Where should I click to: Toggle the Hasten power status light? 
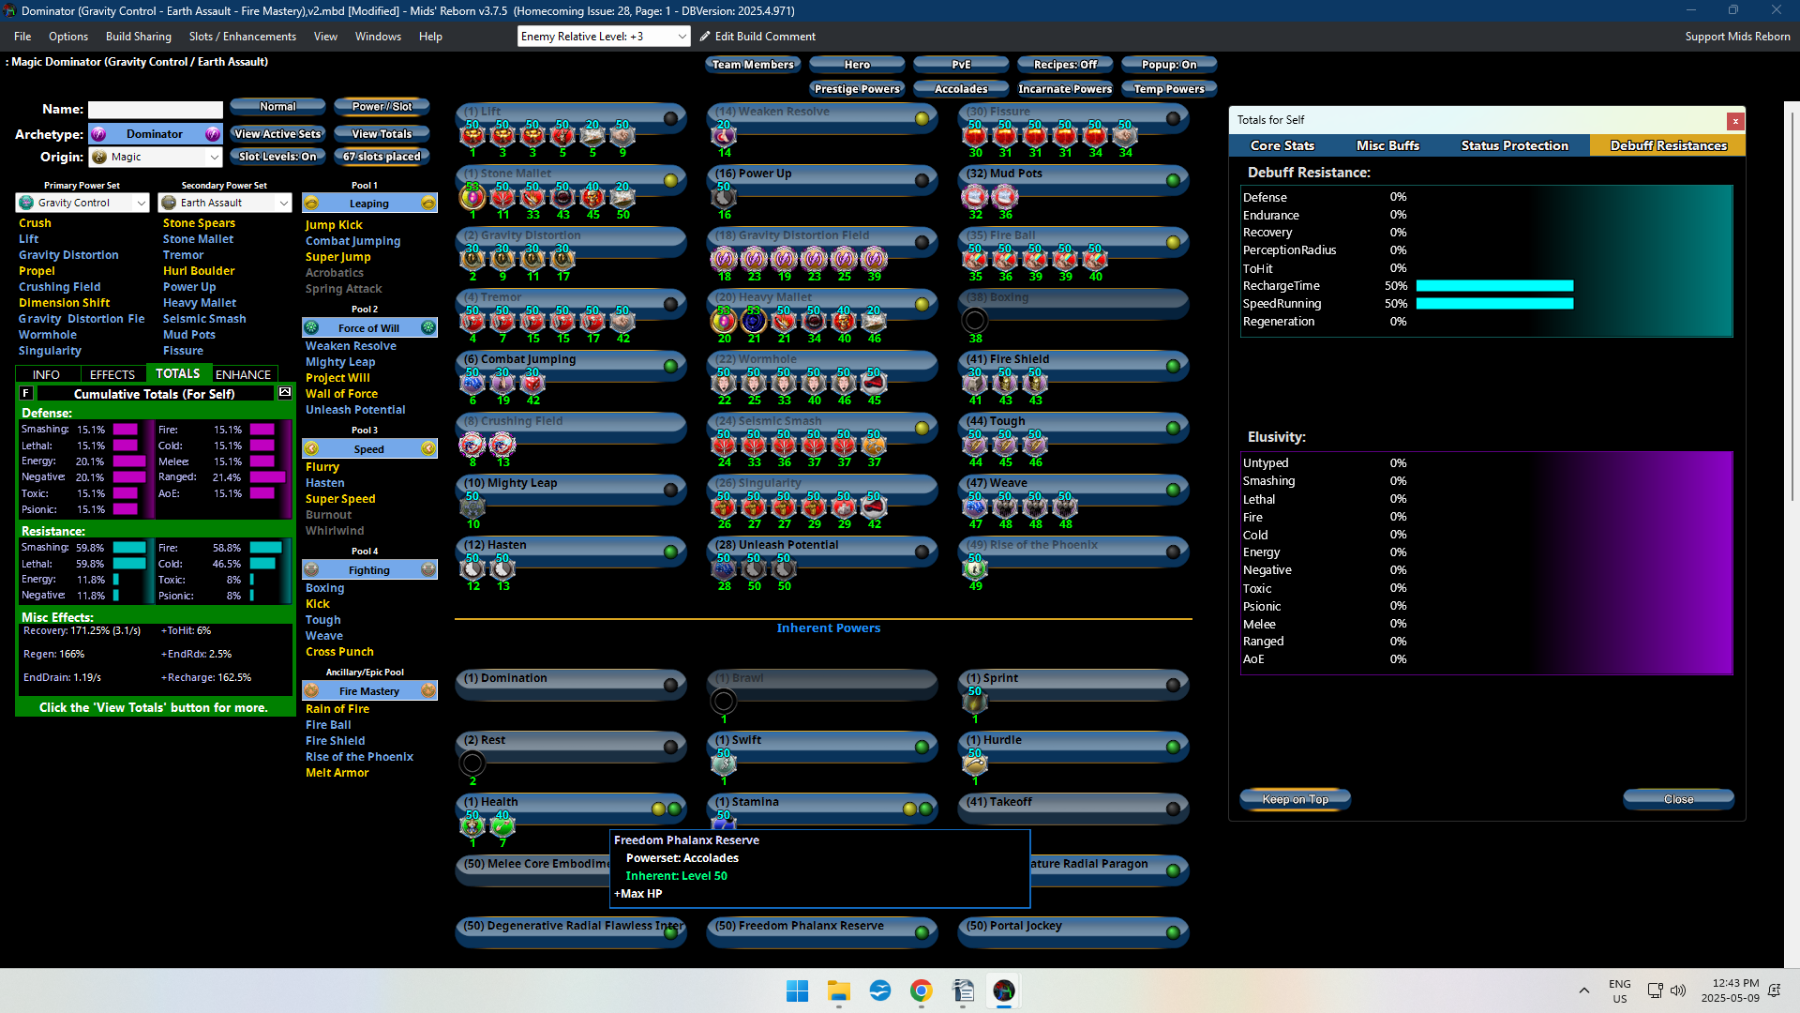671,551
